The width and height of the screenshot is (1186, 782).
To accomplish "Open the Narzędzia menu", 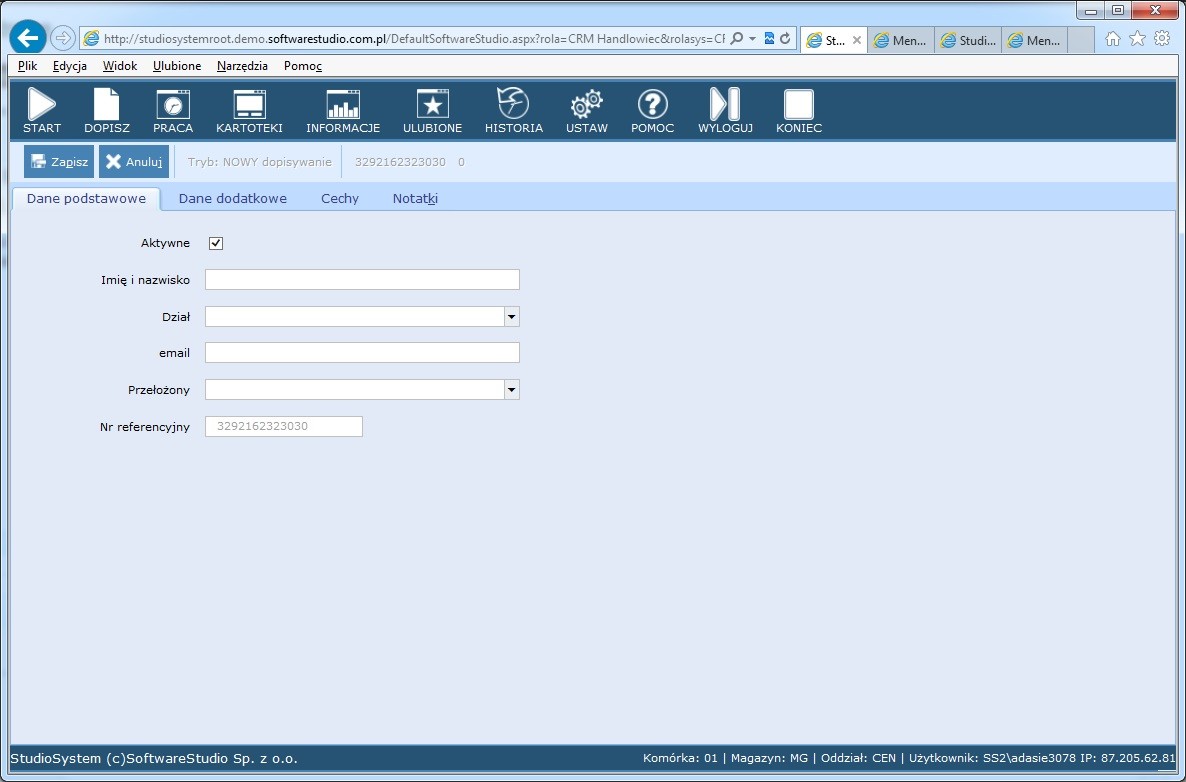I will click(x=242, y=66).
